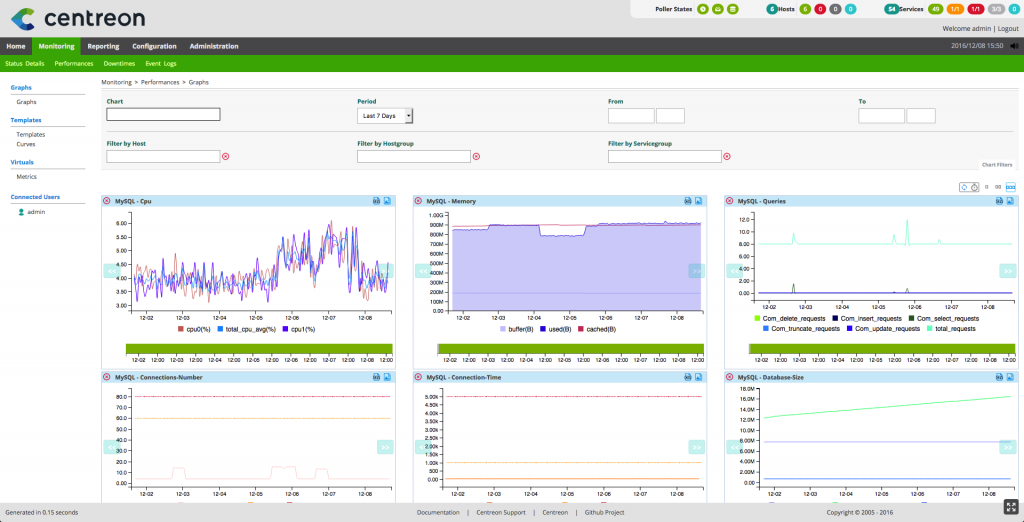Screen dimensions: 1024x522
Task: Click the refresh timer clock icon
Action: 974,187
